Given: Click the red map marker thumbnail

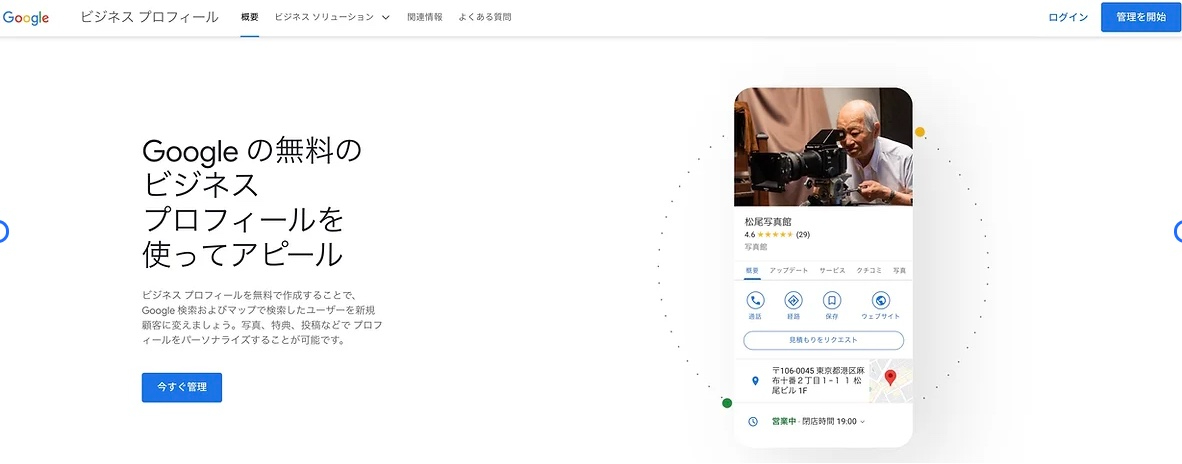Looking at the screenshot, I should [890, 380].
